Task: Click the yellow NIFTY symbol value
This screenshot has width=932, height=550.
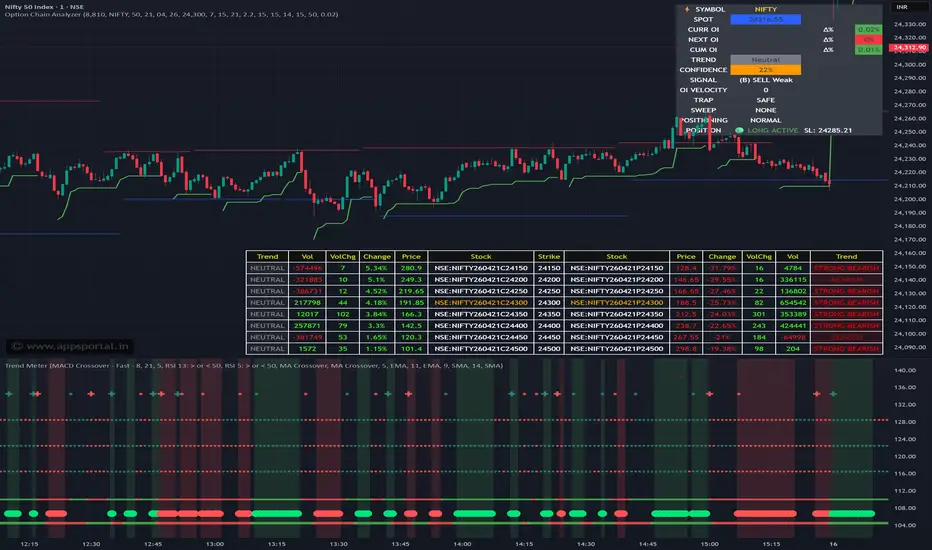Action: click(766, 10)
